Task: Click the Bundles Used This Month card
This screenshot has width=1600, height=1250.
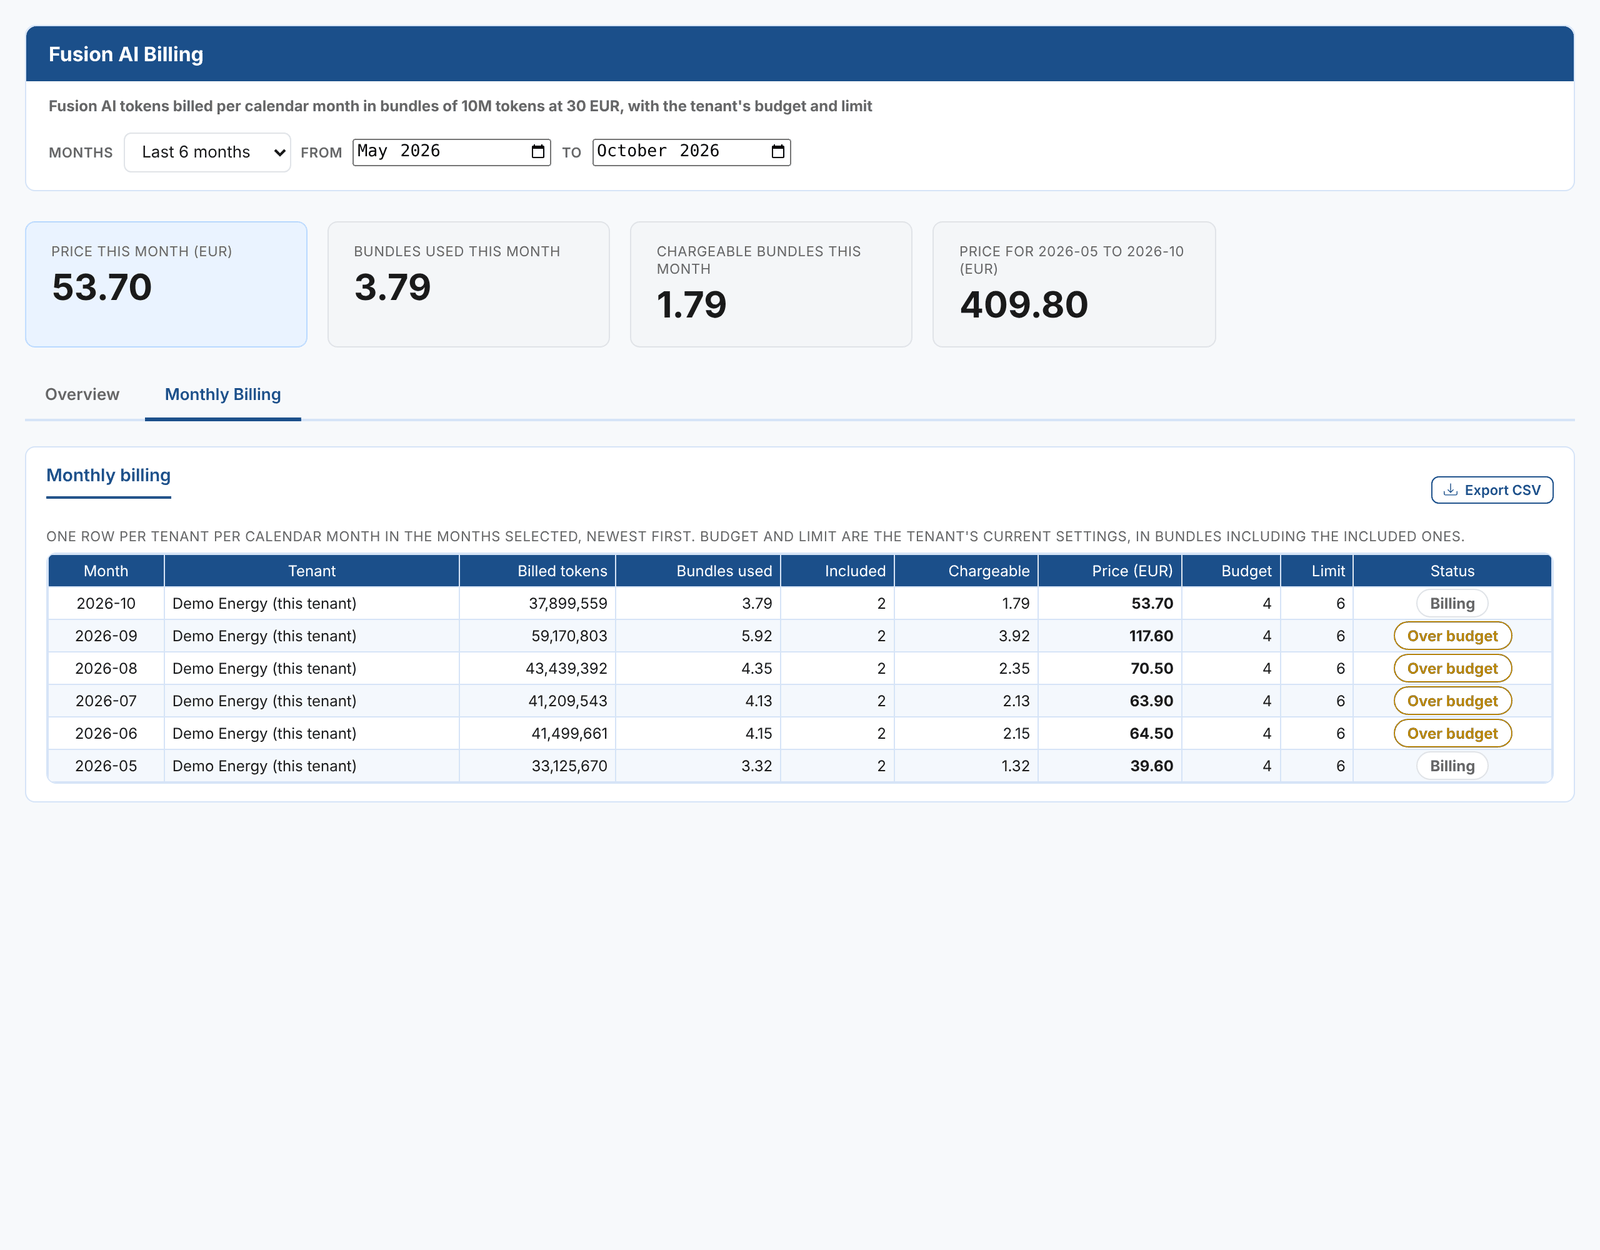Action: (x=469, y=284)
